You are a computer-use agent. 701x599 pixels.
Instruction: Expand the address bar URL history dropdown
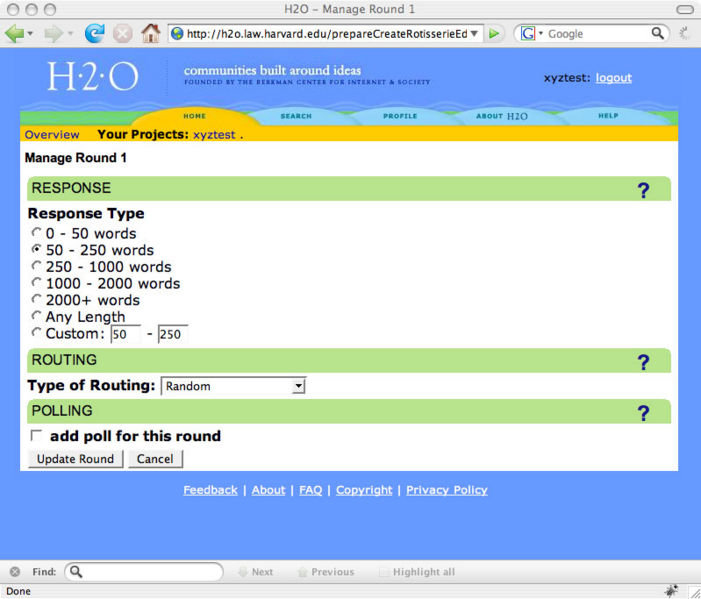pyautogui.click(x=475, y=33)
